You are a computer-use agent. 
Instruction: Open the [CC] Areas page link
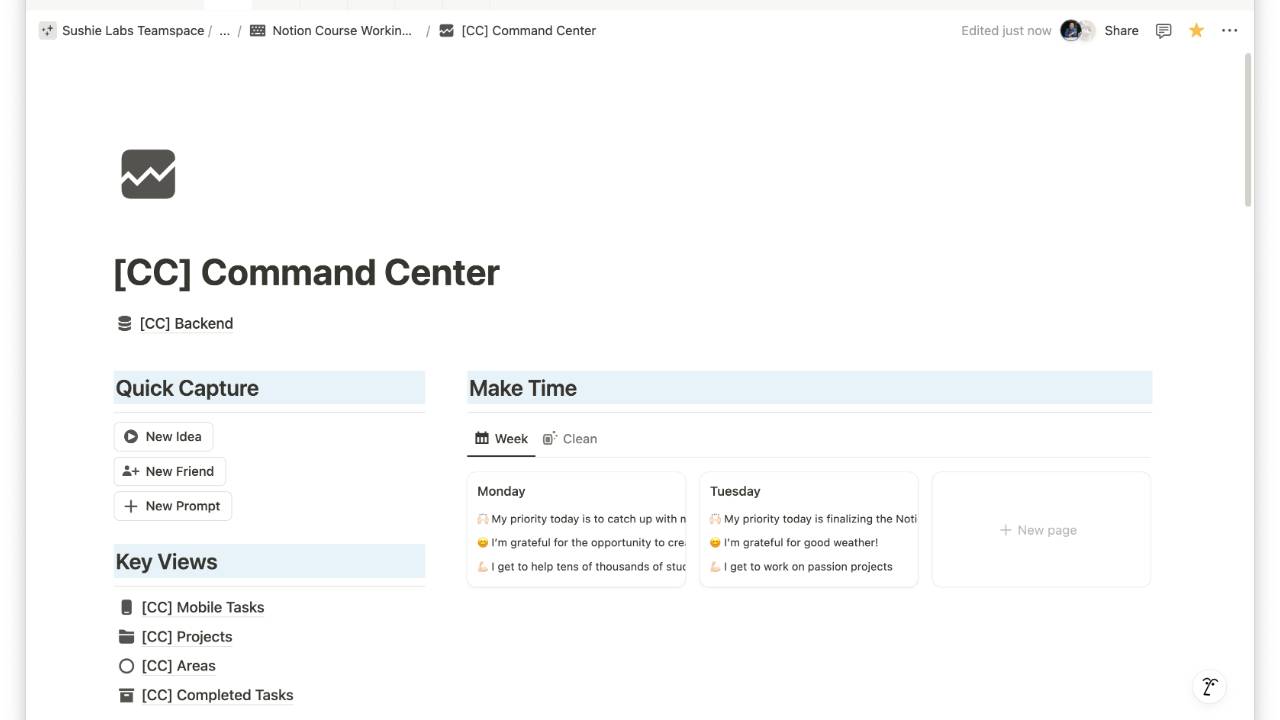point(179,665)
